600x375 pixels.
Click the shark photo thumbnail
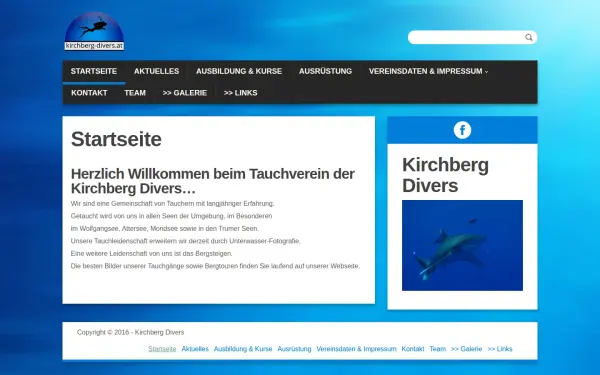(462, 245)
